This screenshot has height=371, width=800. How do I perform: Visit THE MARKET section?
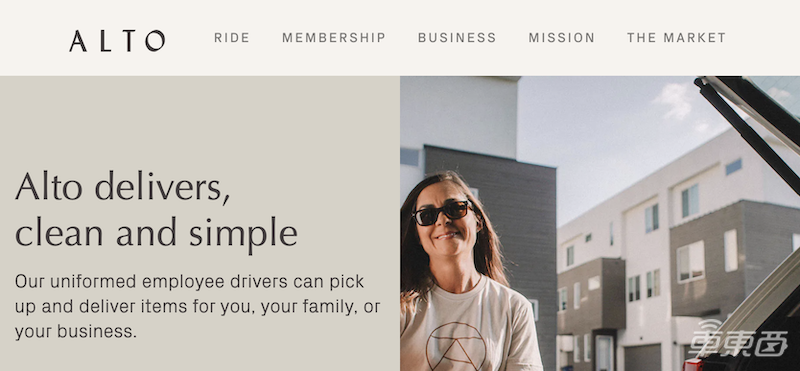coord(676,38)
